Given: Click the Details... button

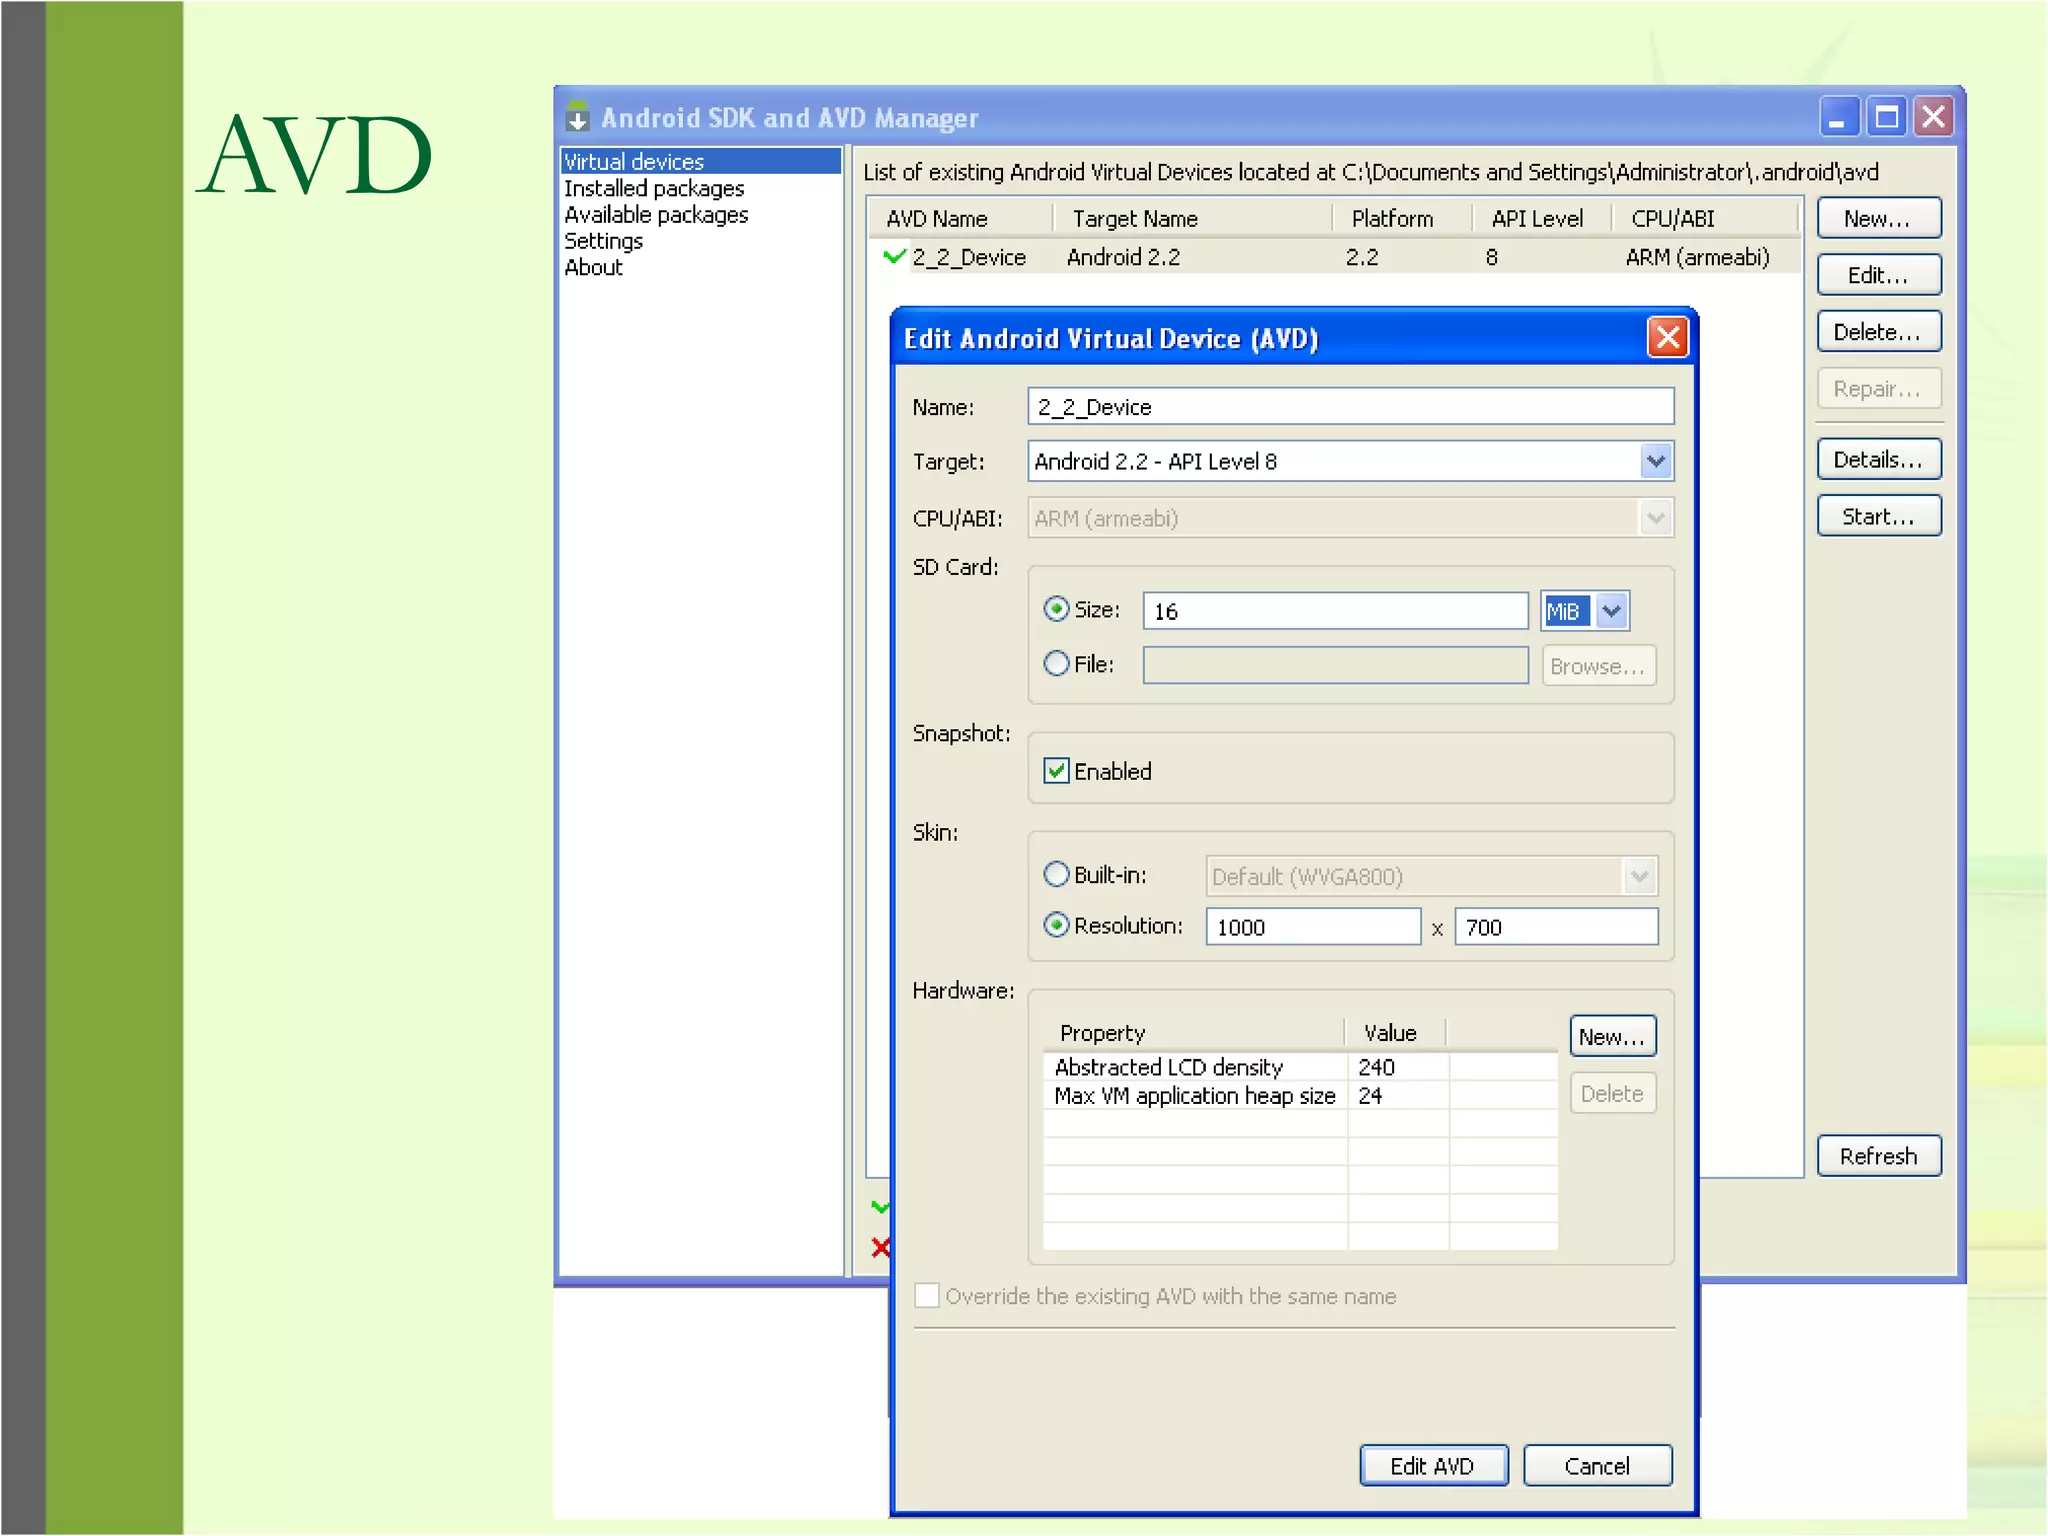Looking at the screenshot, I should (1879, 459).
